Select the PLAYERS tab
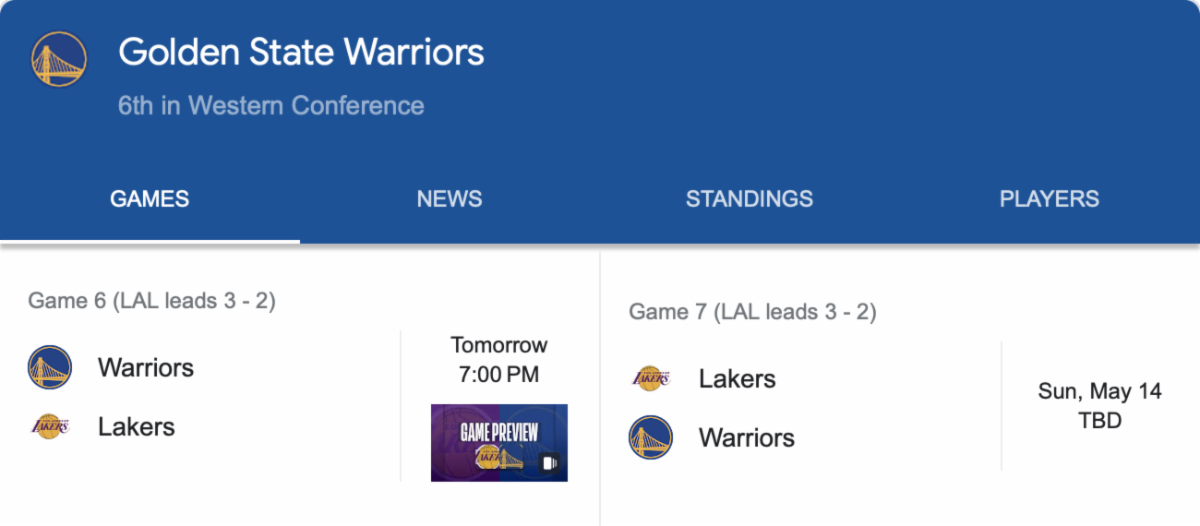This screenshot has width=1200, height=526. click(1049, 198)
